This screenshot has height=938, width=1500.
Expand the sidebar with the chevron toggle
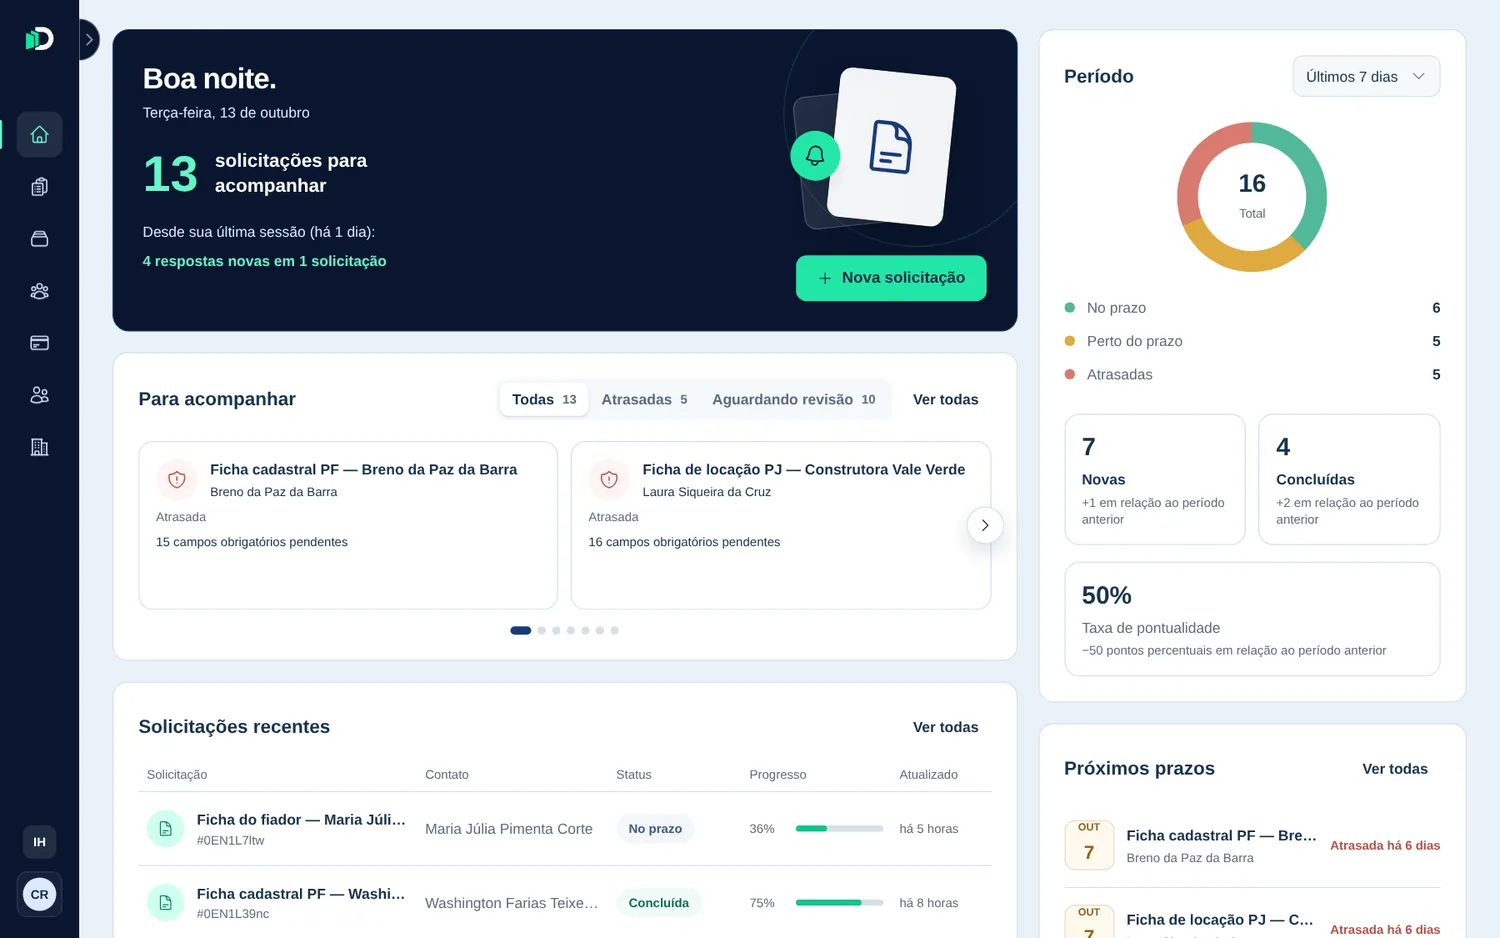coord(89,40)
